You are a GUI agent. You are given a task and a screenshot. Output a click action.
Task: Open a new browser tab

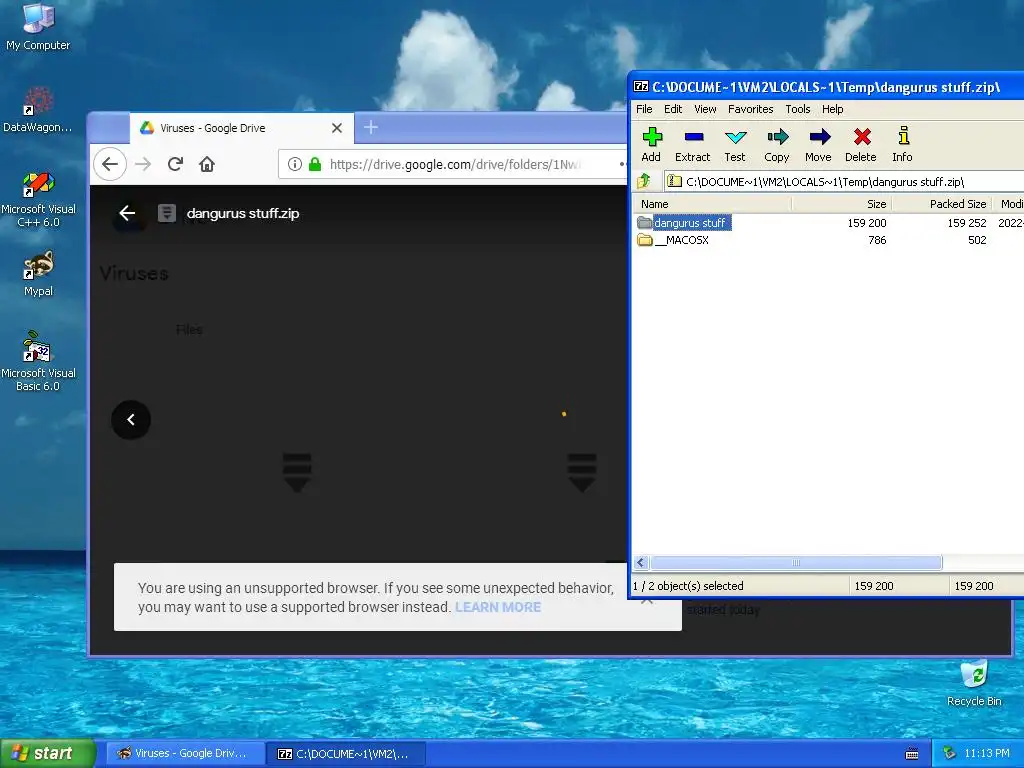(371, 127)
